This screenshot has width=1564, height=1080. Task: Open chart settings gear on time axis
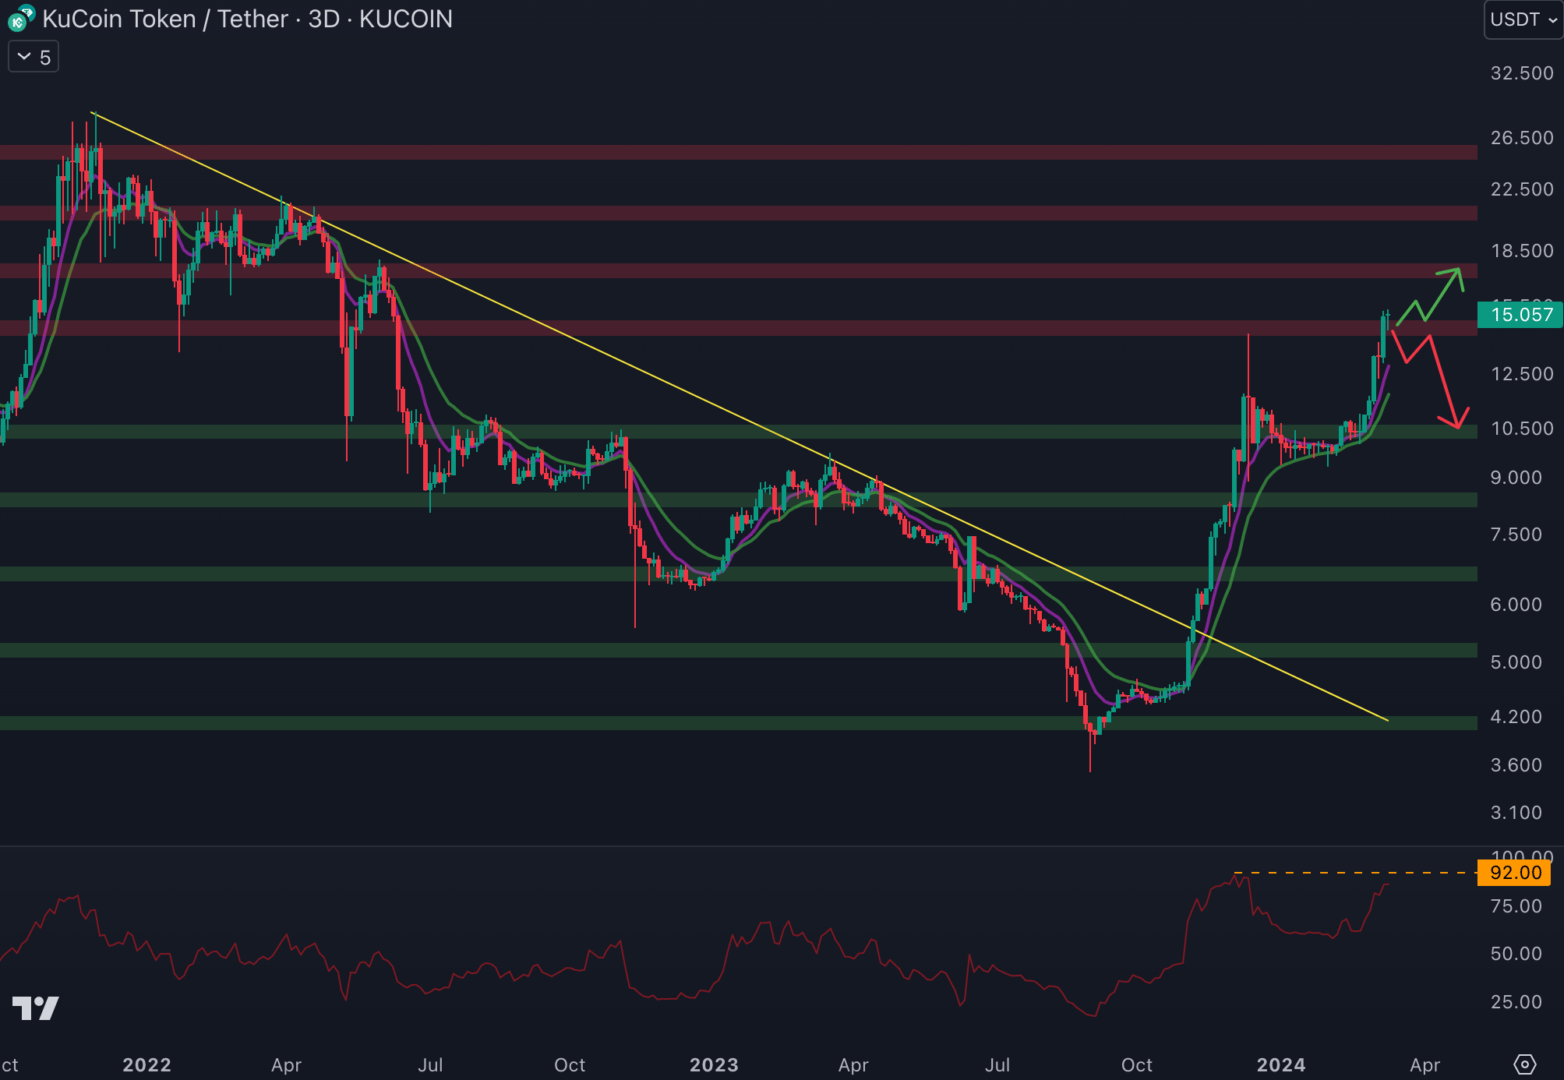coord(1524,1064)
